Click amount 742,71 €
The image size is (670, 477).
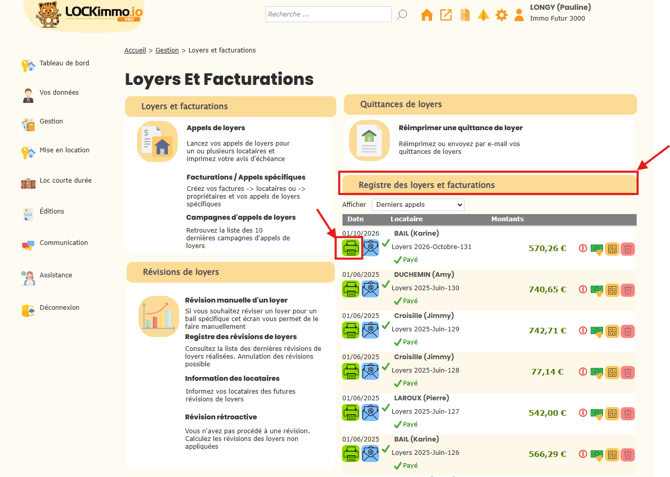tap(547, 331)
